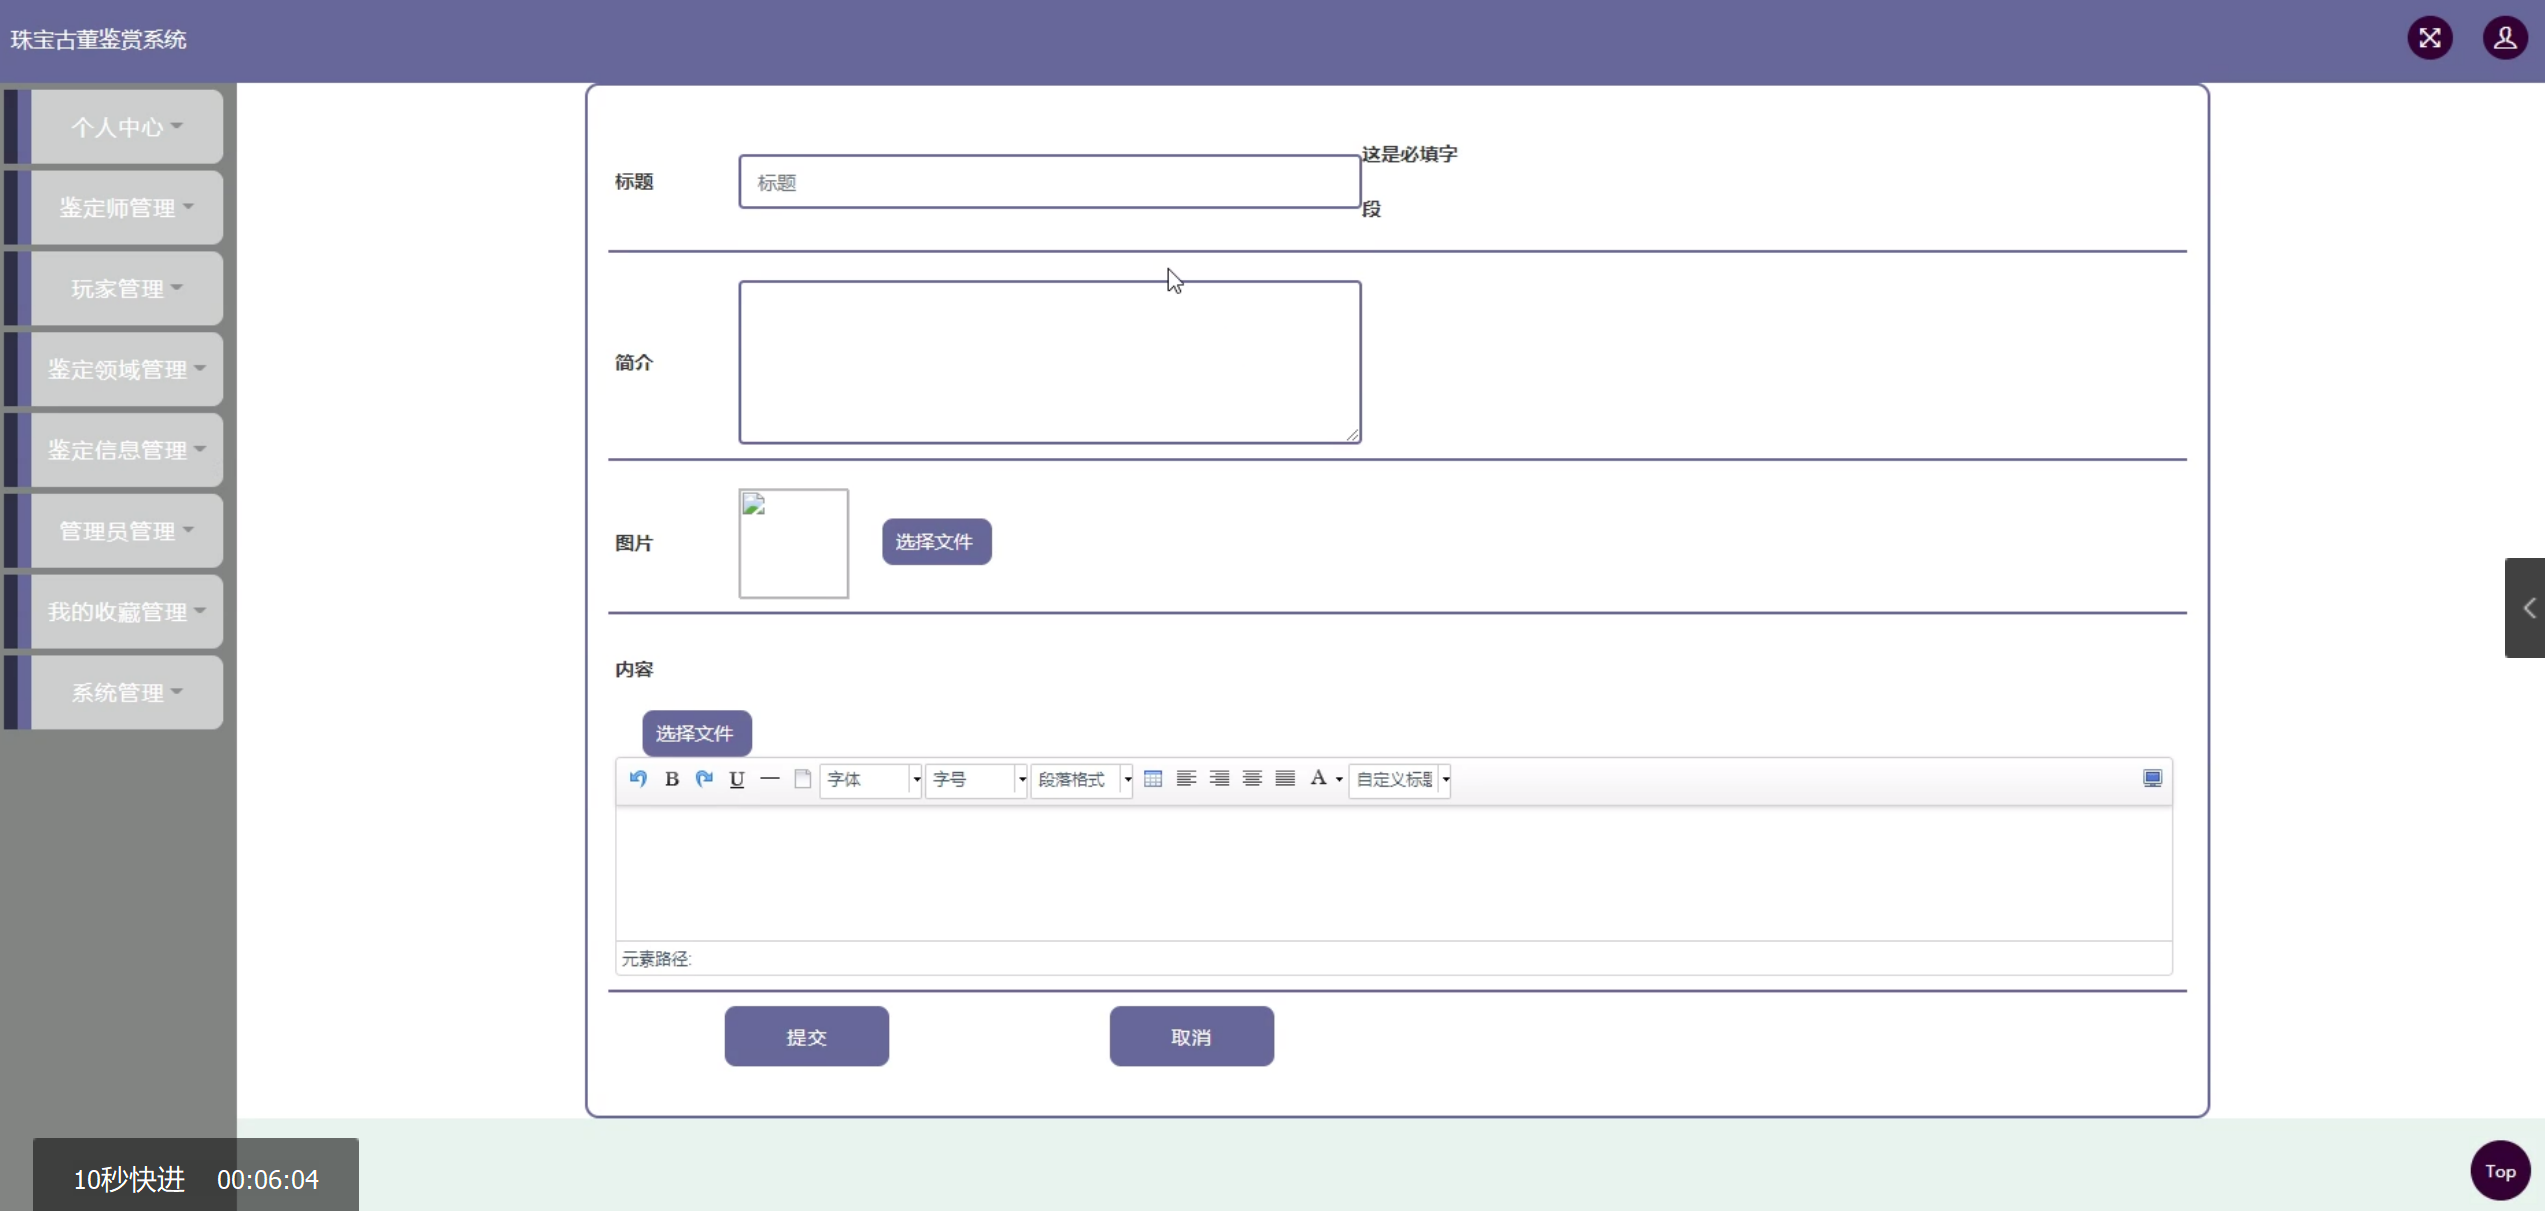This screenshot has height=1211, width=2545.
Task: Apply justify alignment in editor
Action: pyautogui.click(x=1285, y=779)
